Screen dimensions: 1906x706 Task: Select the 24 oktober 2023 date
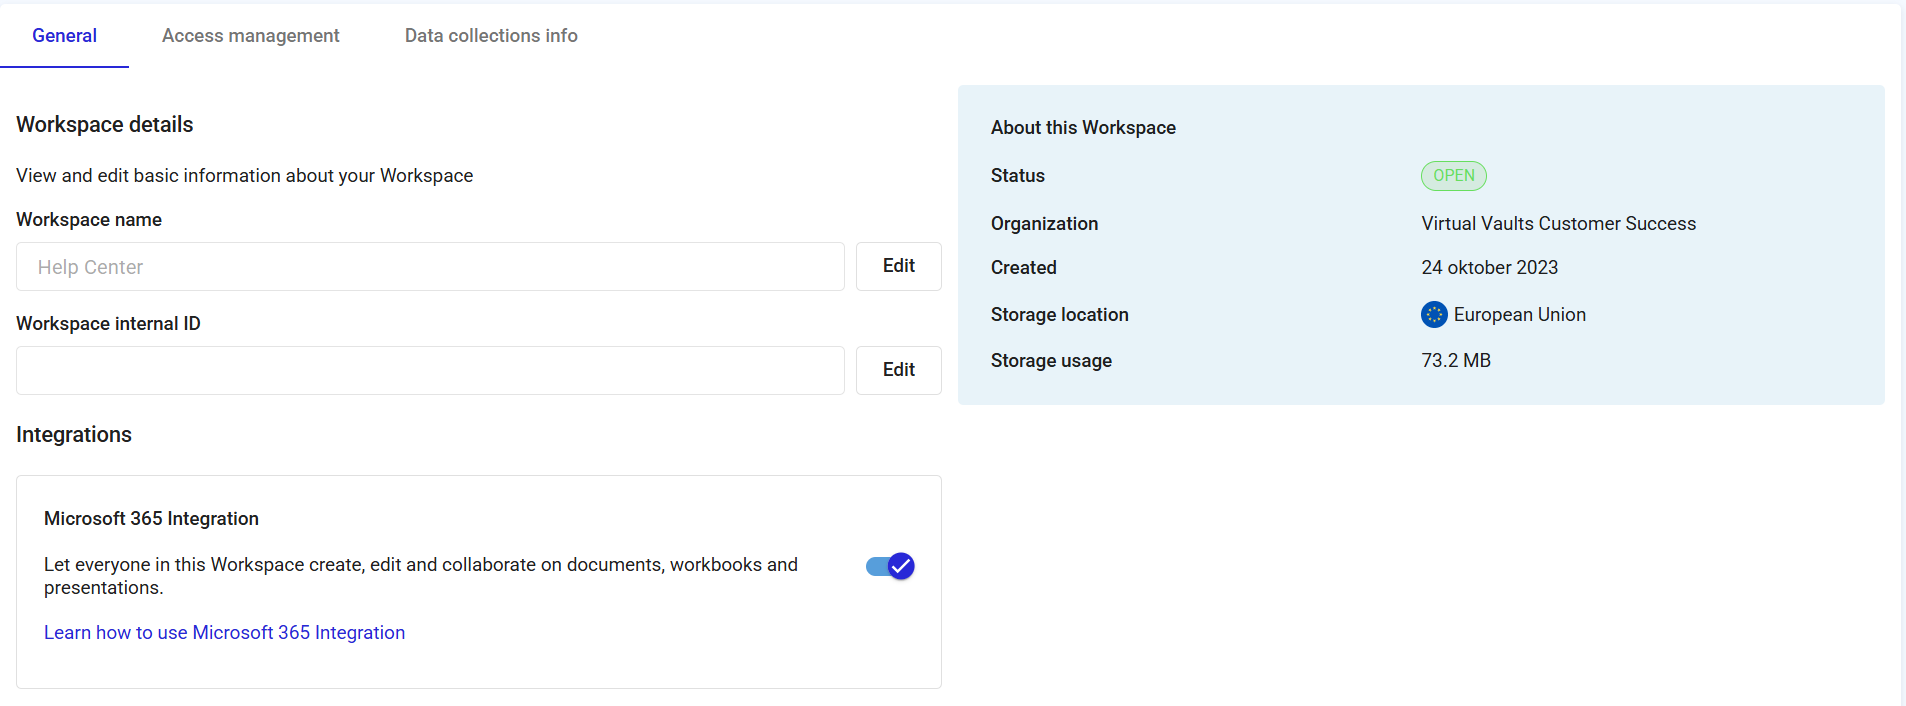tap(1490, 268)
